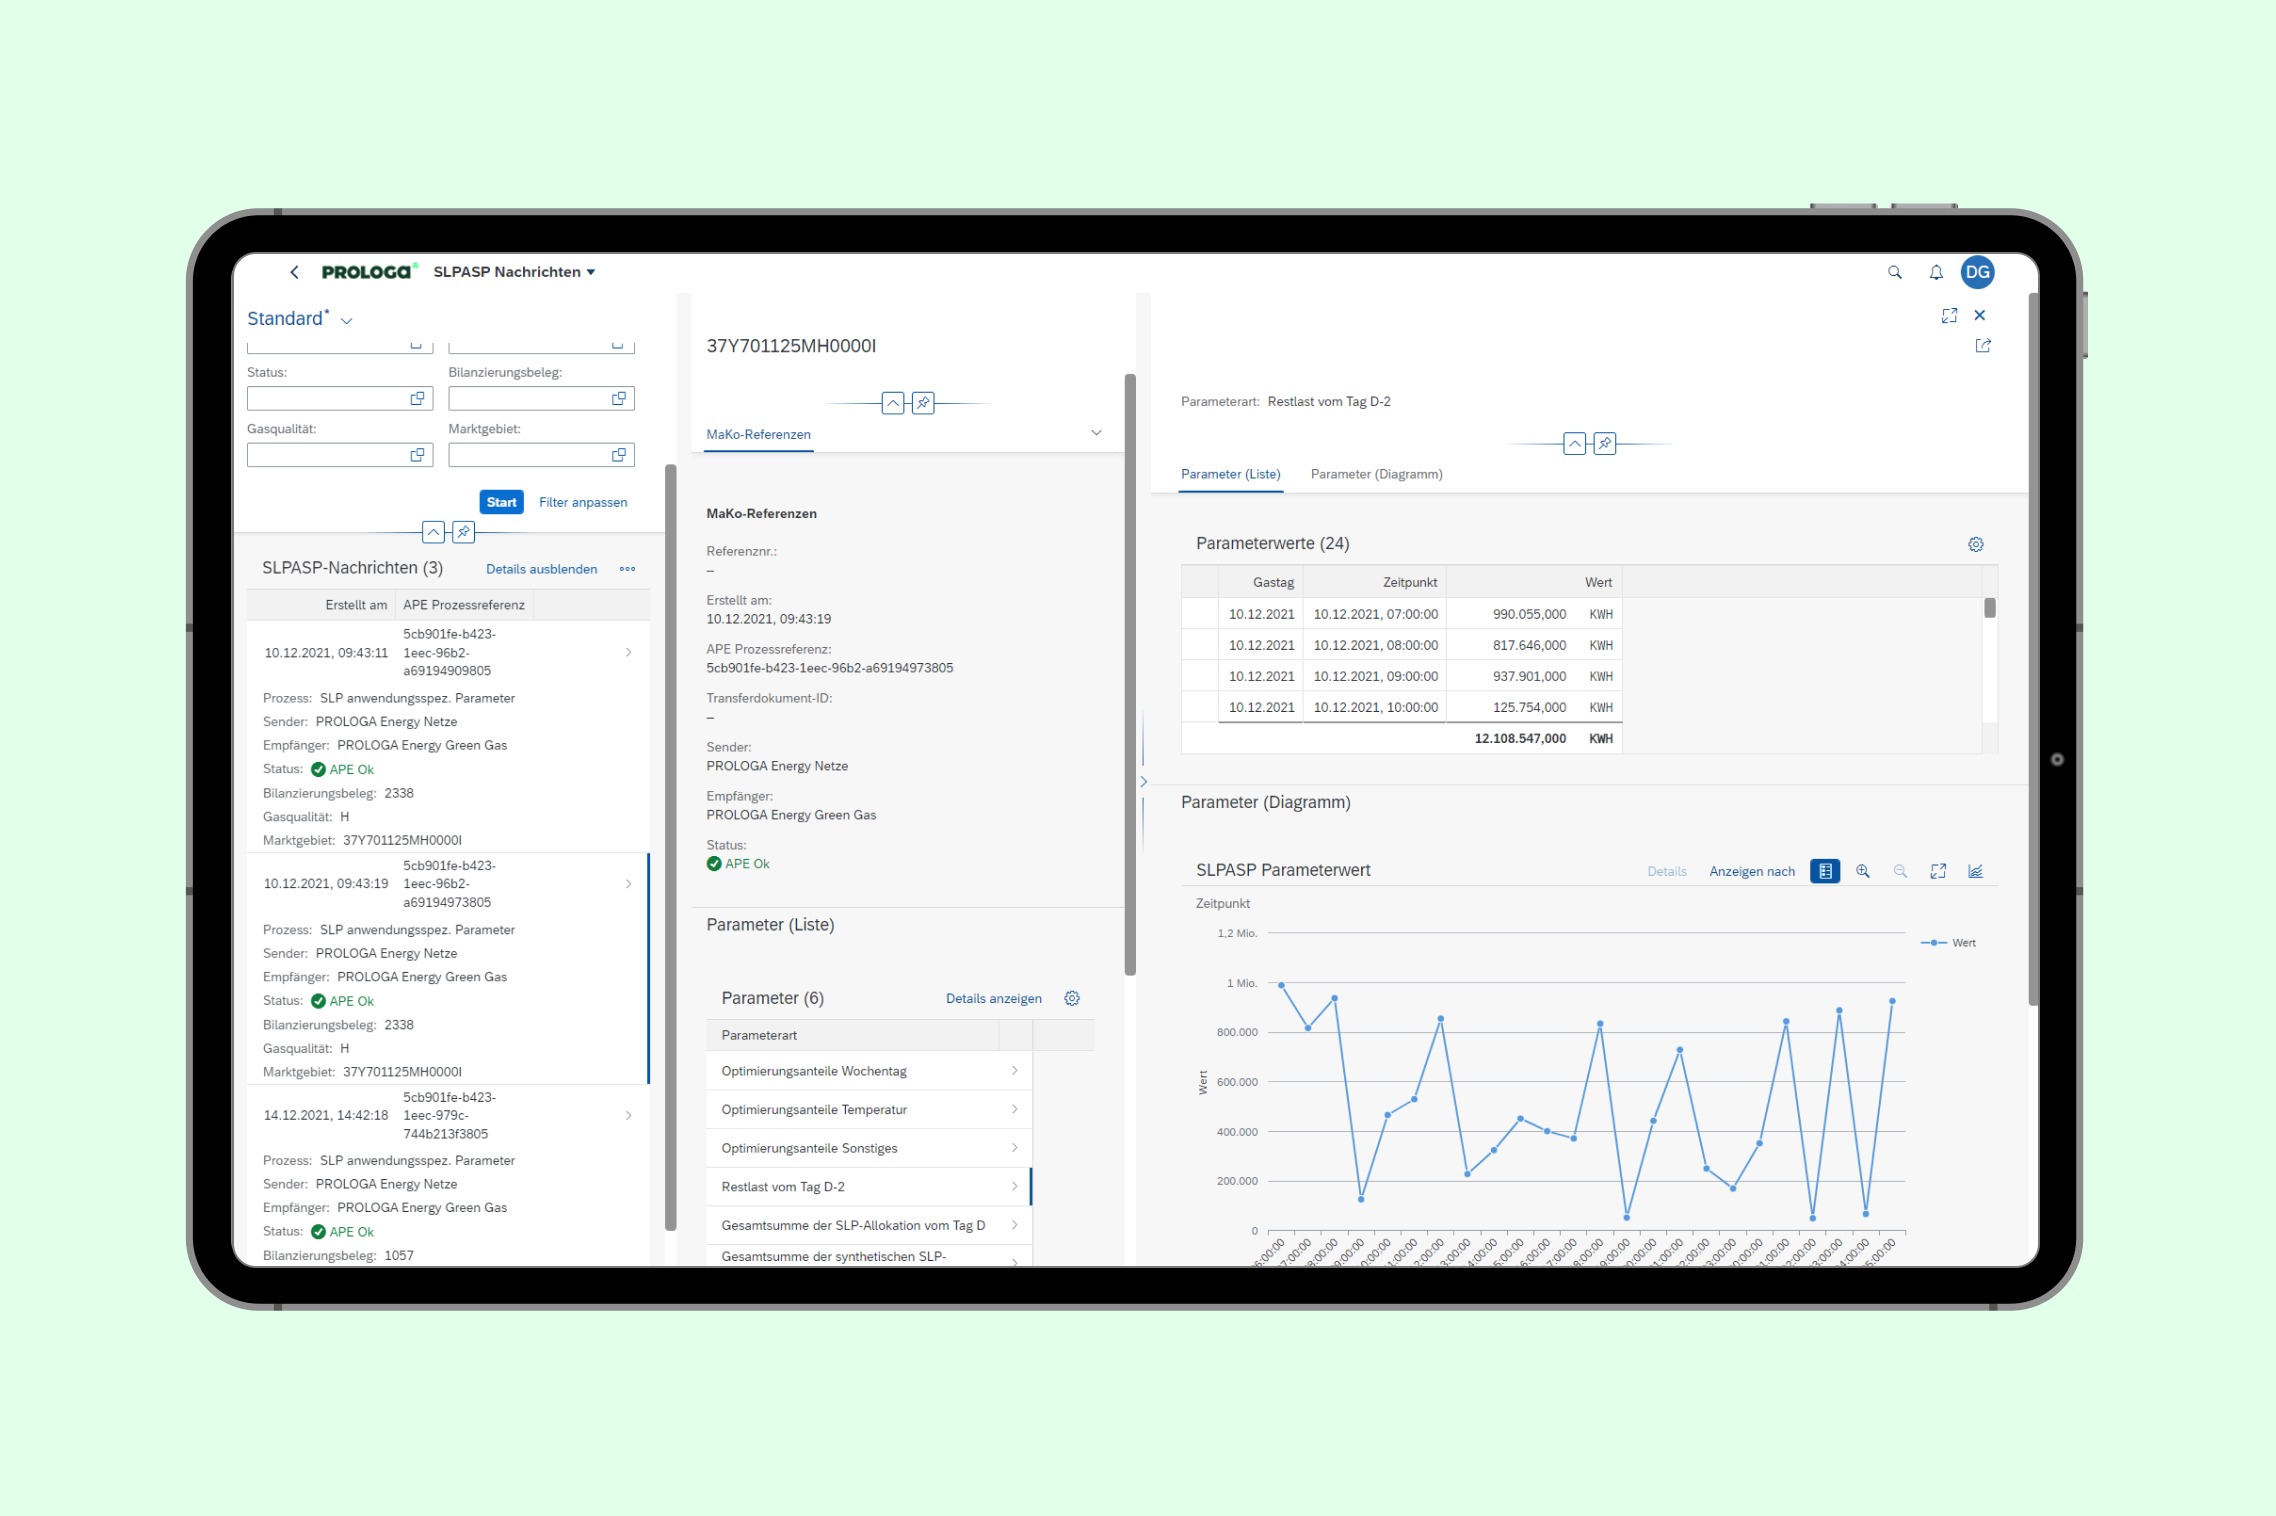The image size is (2276, 1516).
Task: Open Parameter (6) table settings gear
Action: (1072, 998)
